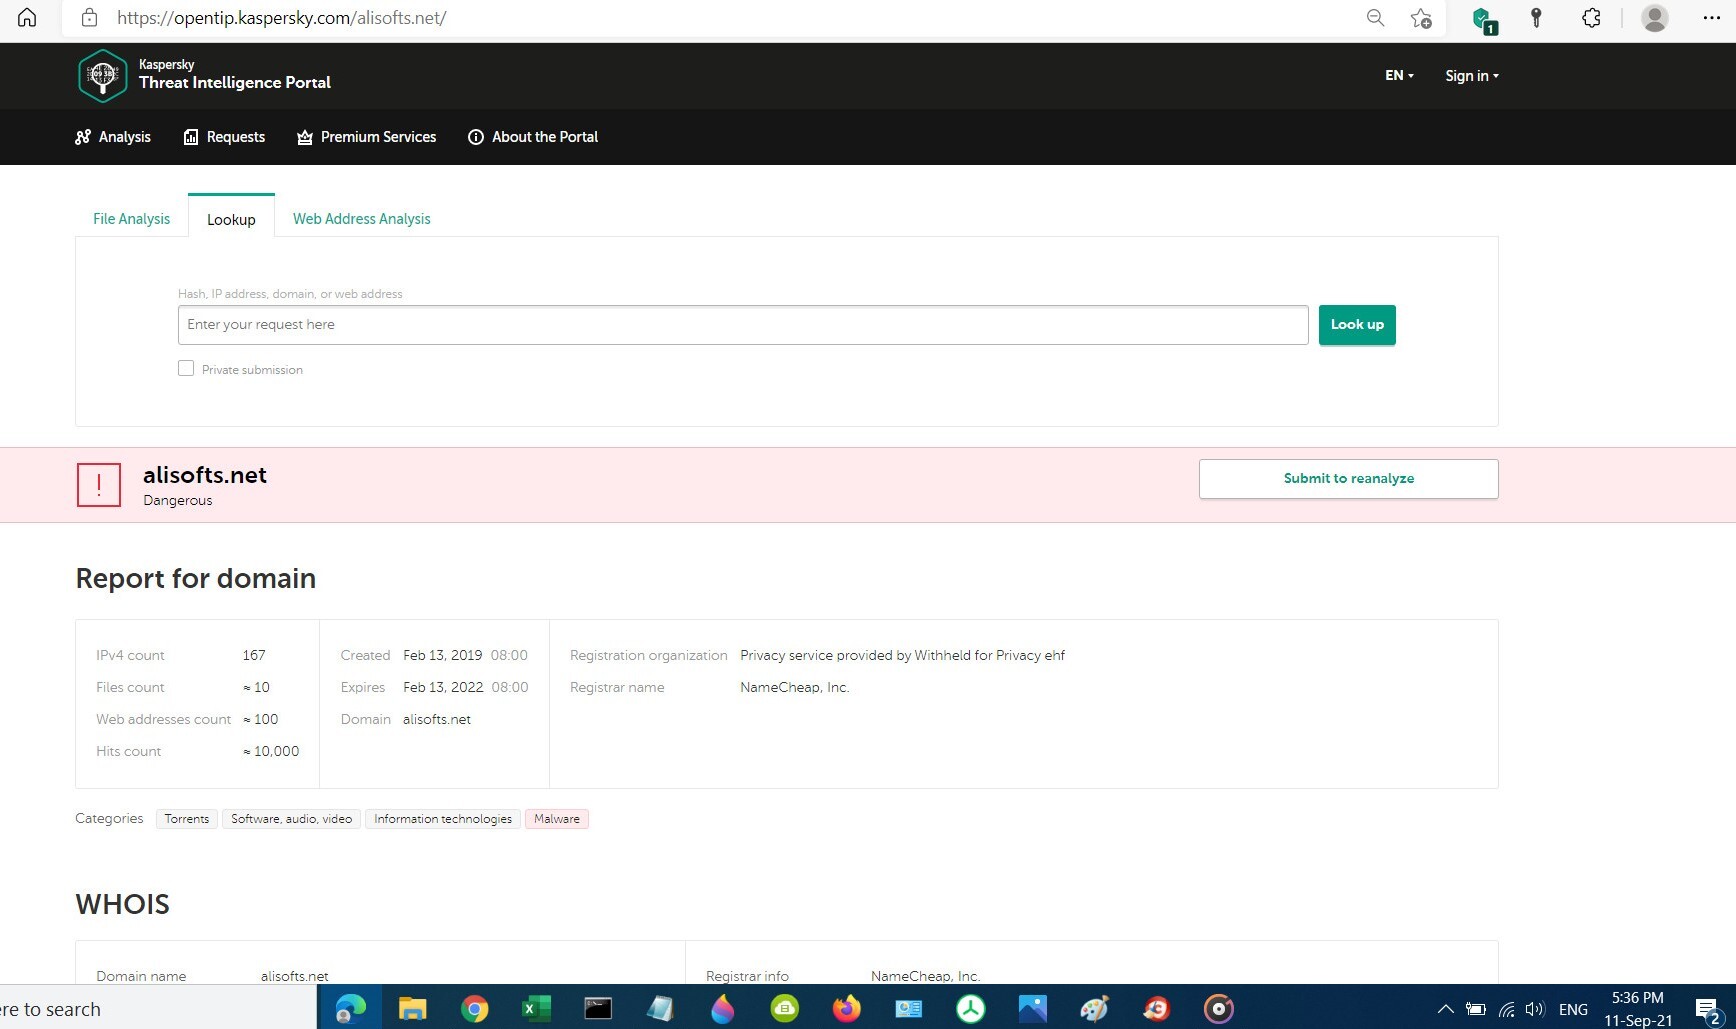Screen dimensions: 1736x1029
Task: Select the Torrents category tag
Action: tap(187, 819)
